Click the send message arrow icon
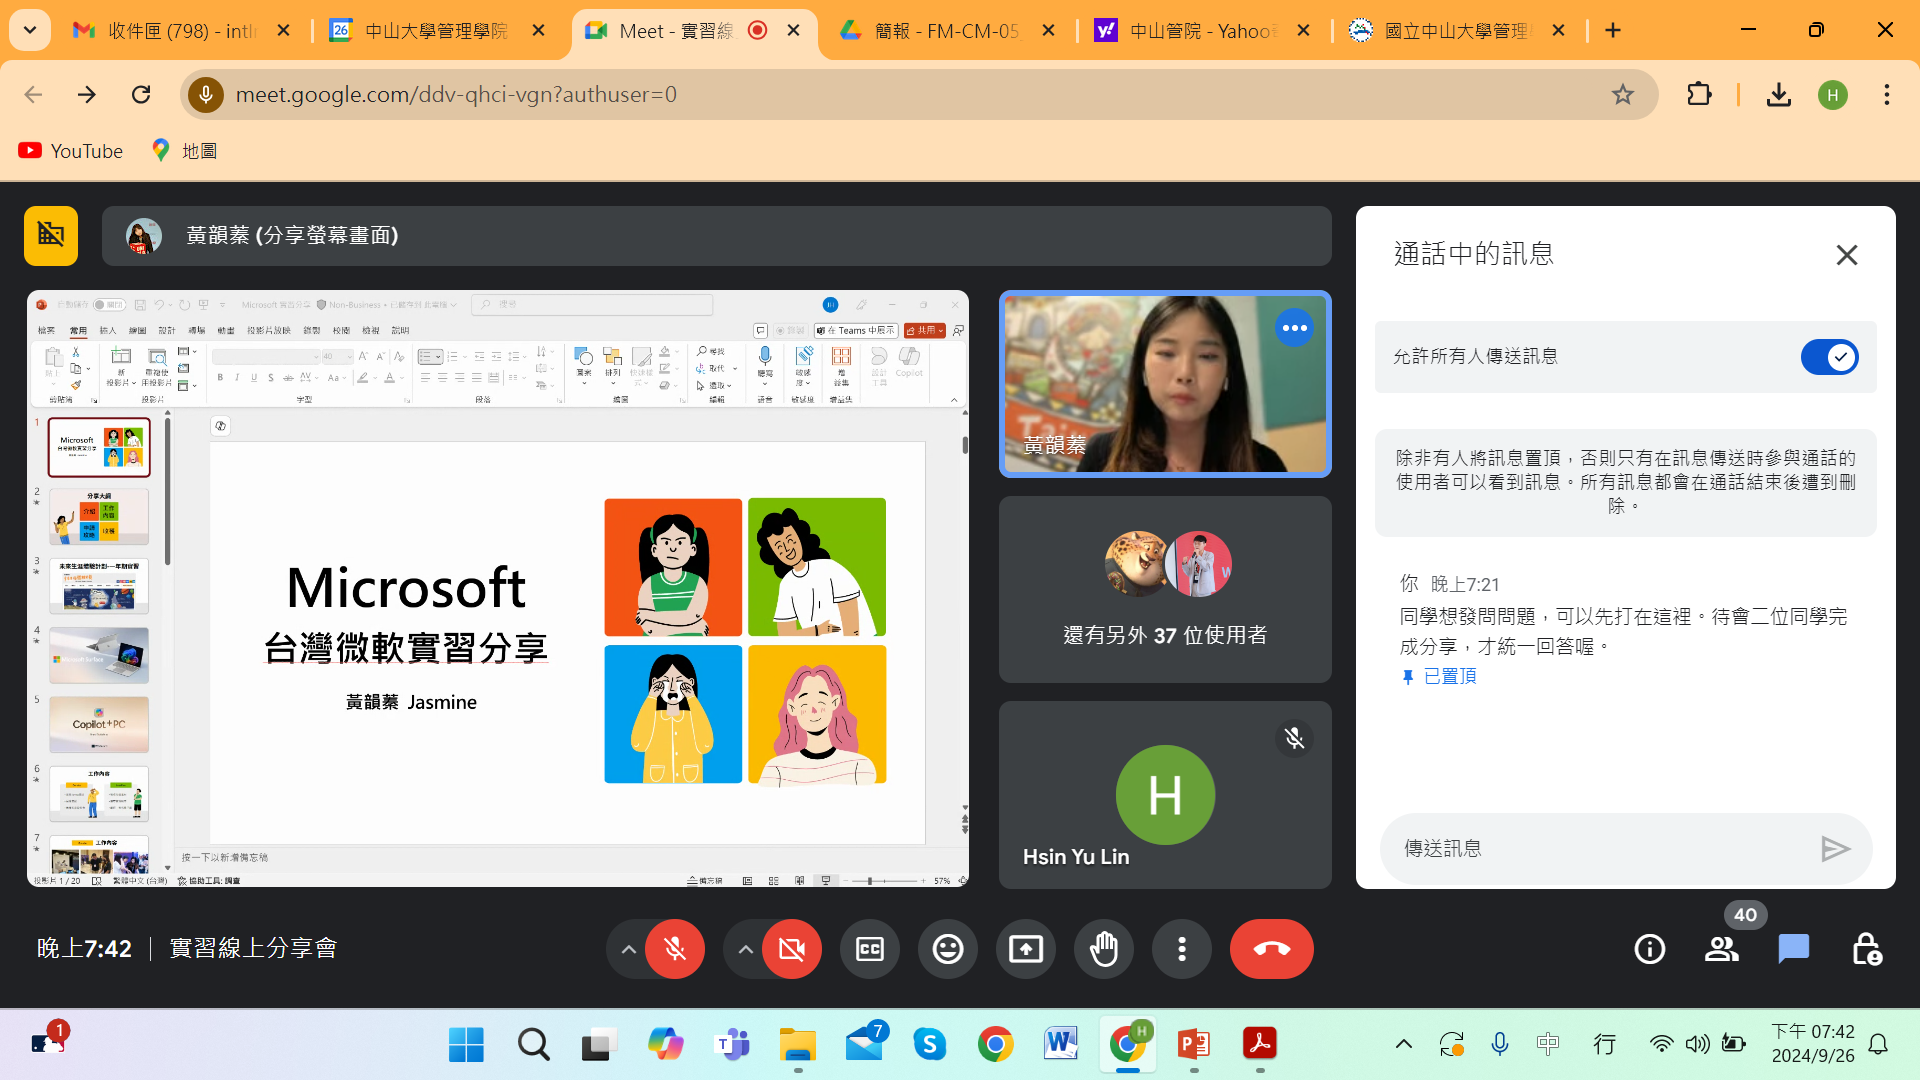1920x1080 pixels. coord(1835,849)
